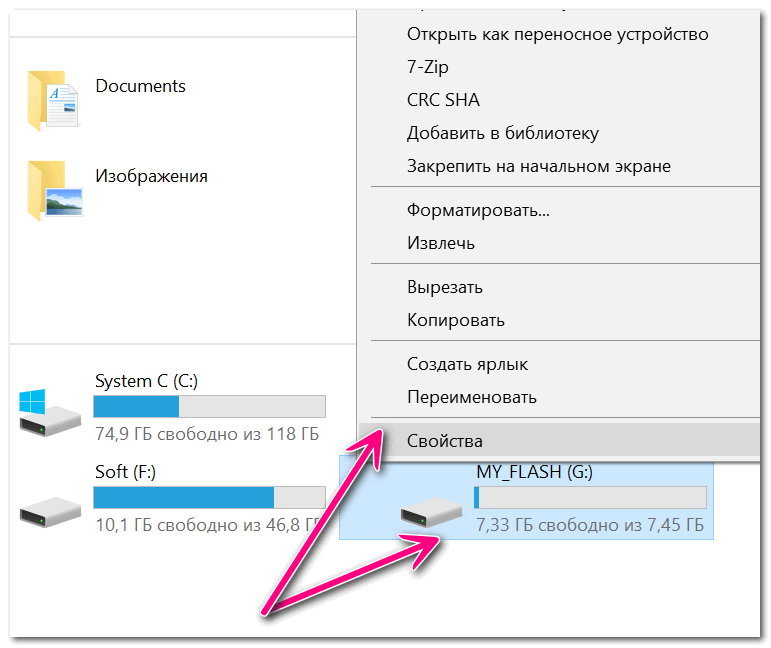
Task: Click the 7,33 ГБ свободно из 7,45 ГБ text
Action: 590,525
